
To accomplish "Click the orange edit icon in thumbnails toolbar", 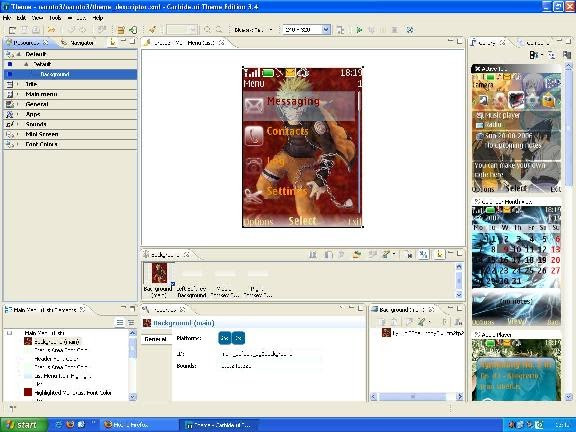I will click(356, 255).
